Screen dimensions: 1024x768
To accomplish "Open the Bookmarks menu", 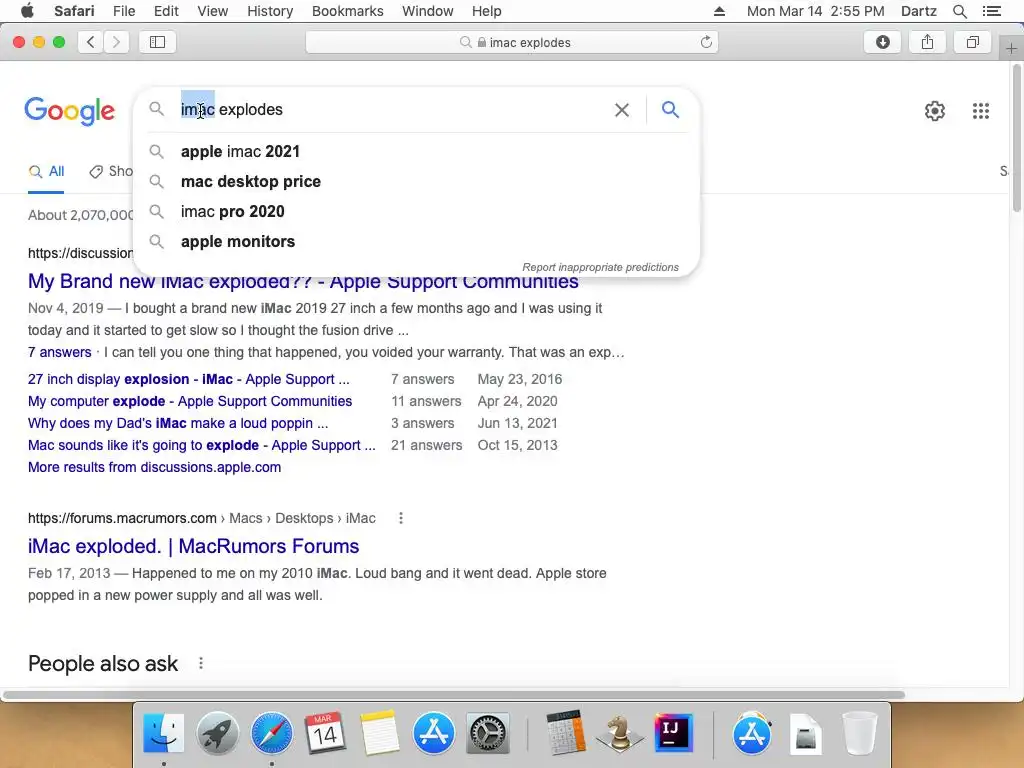I will point(347,11).
